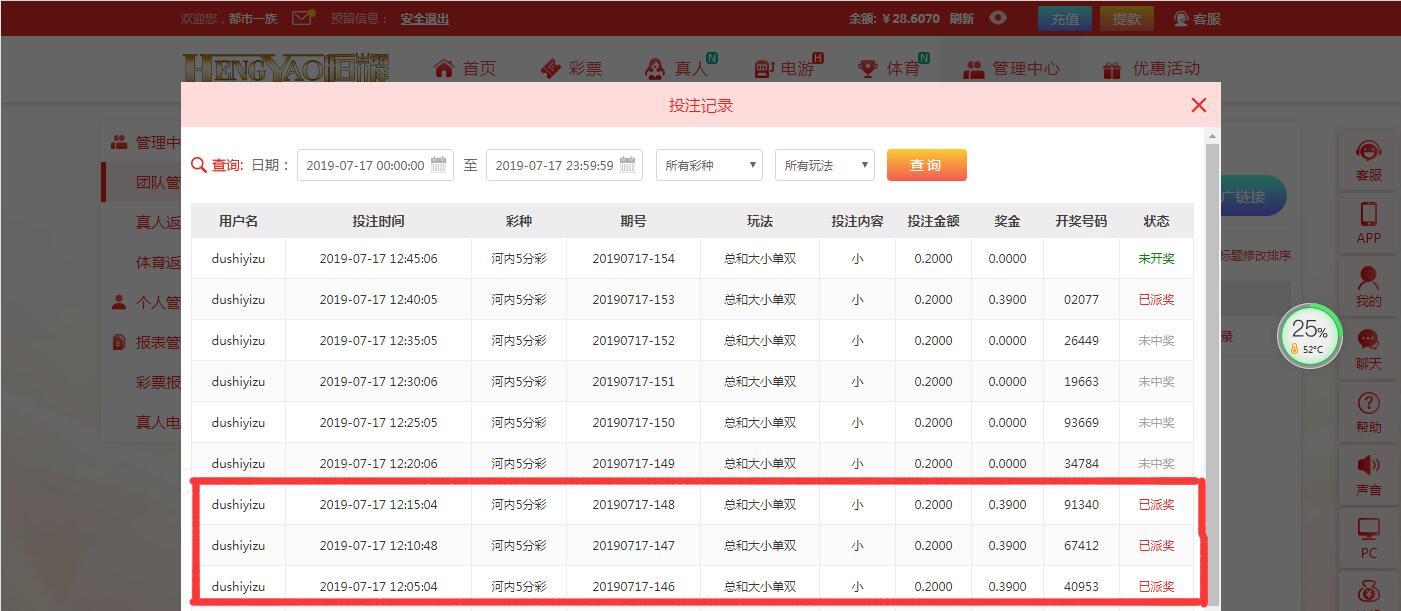Expand the 所有玩法 dropdown
The width and height of the screenshot is (1401, 611).
pos(825,165)
